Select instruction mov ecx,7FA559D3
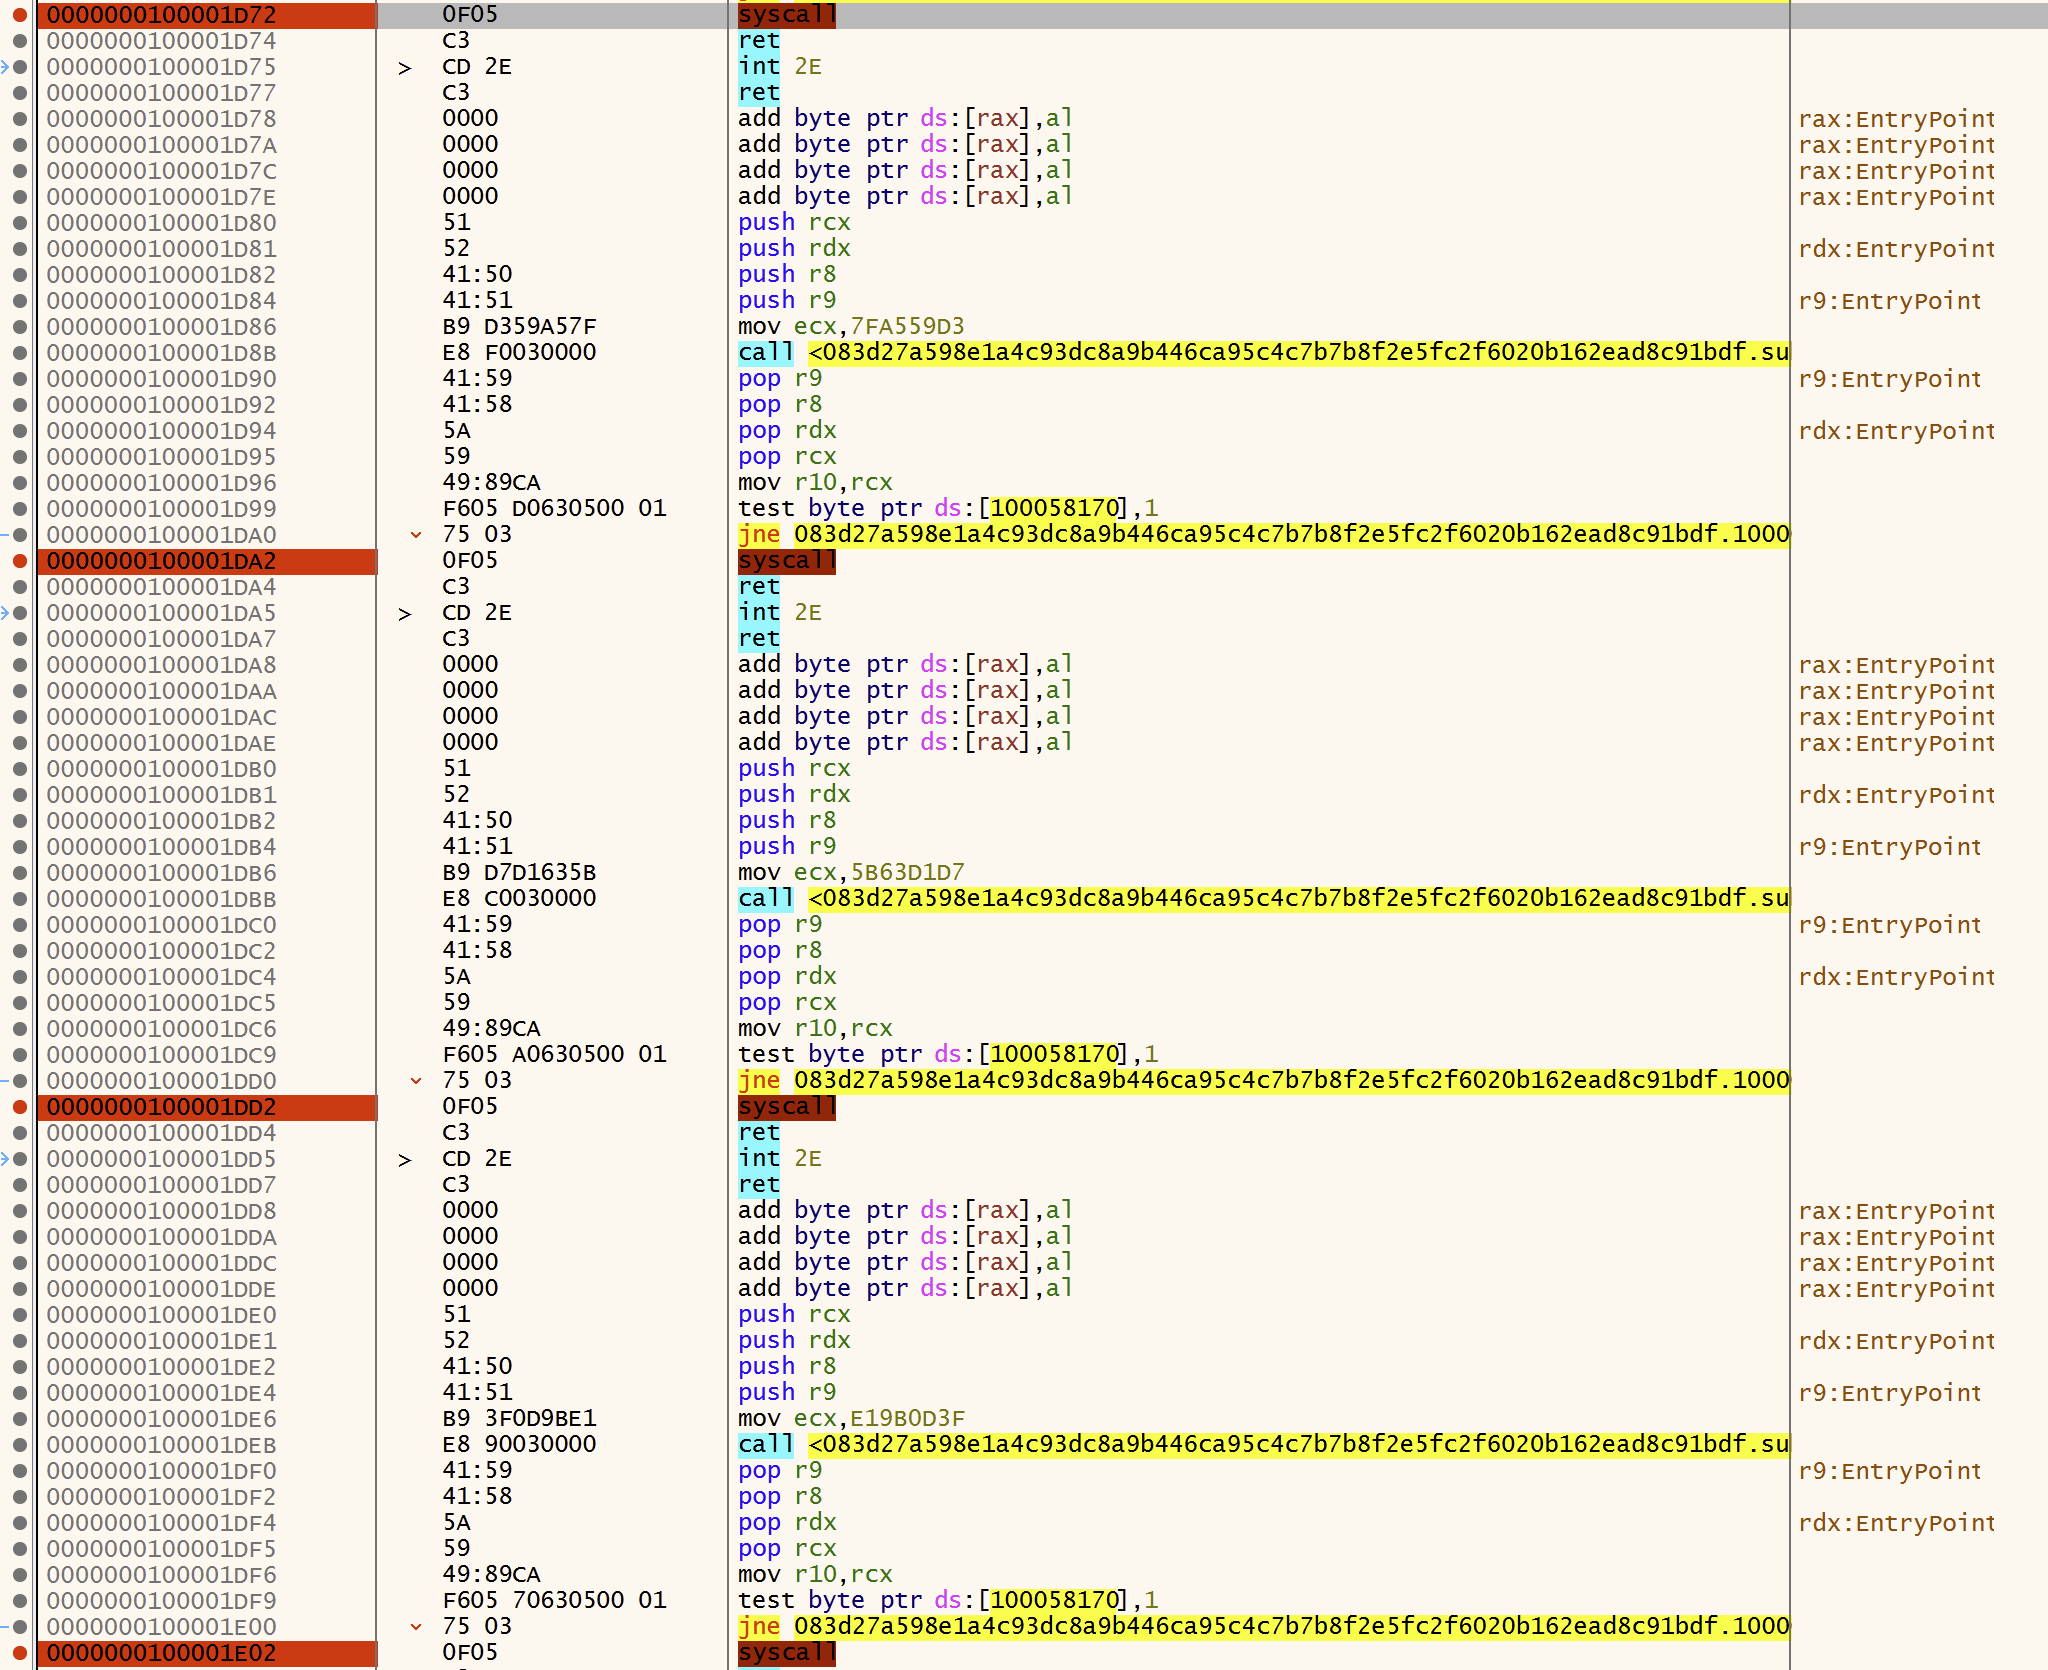This screenshot has height=1670, width=2048. [852, 327]
